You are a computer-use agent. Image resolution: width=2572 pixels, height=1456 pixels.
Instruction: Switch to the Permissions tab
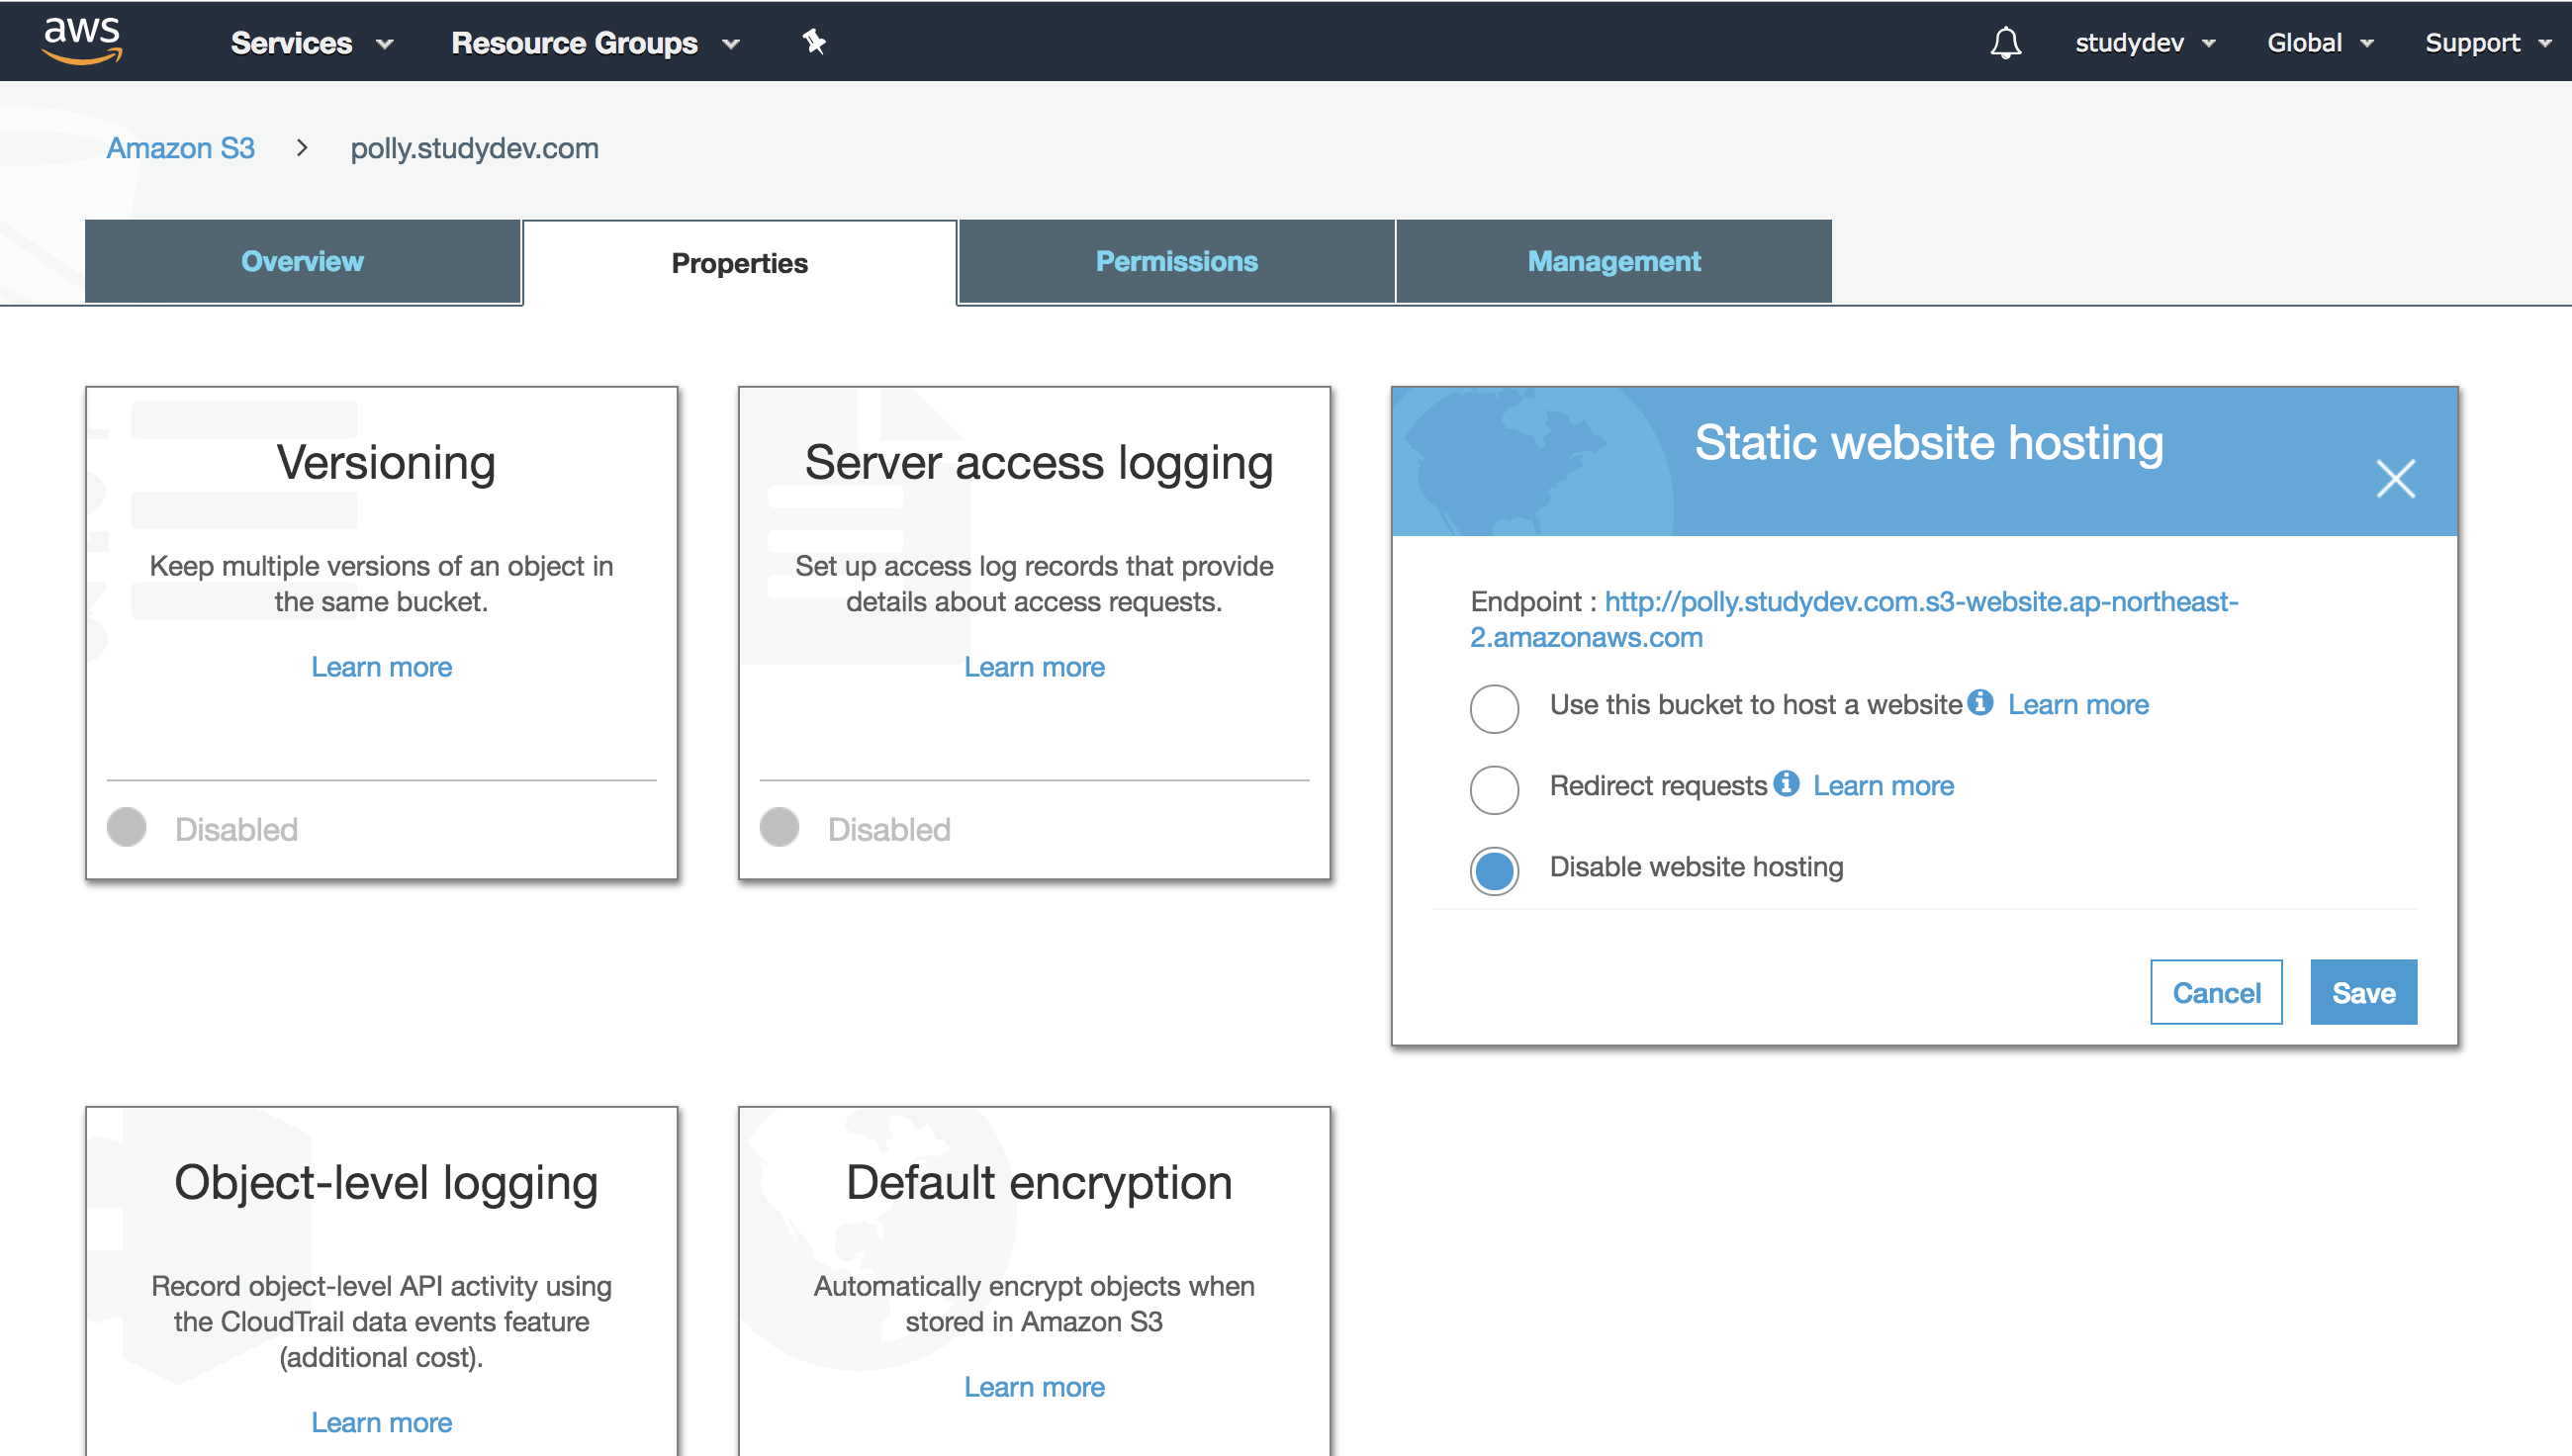pyautogui.click(x=1176, y=261)
